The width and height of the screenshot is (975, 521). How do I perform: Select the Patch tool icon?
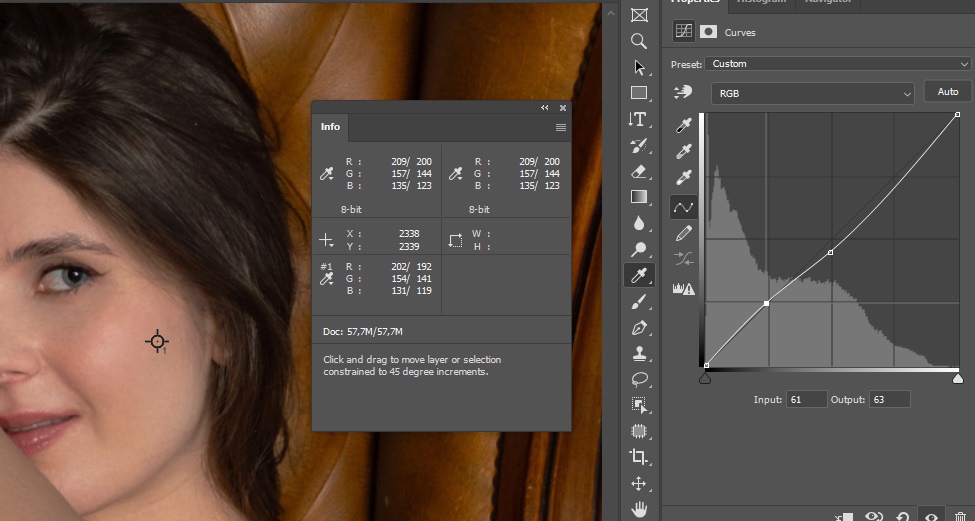click(x=639, y=431)
